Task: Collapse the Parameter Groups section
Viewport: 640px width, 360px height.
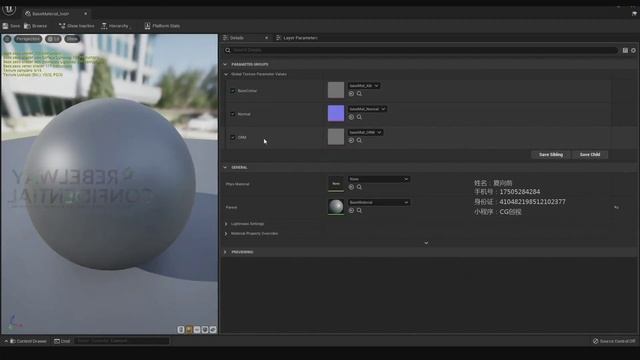Action: (225, 64)
